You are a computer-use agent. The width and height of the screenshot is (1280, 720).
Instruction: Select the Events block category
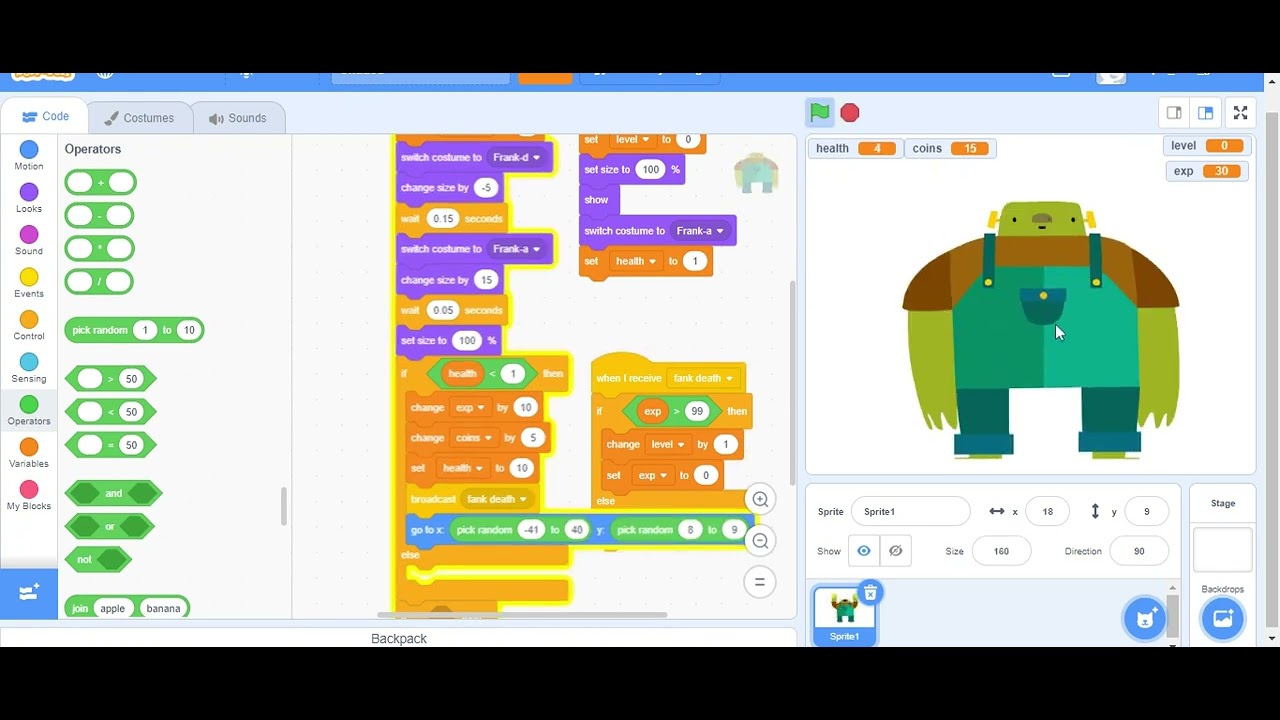[x=29, y=284]
